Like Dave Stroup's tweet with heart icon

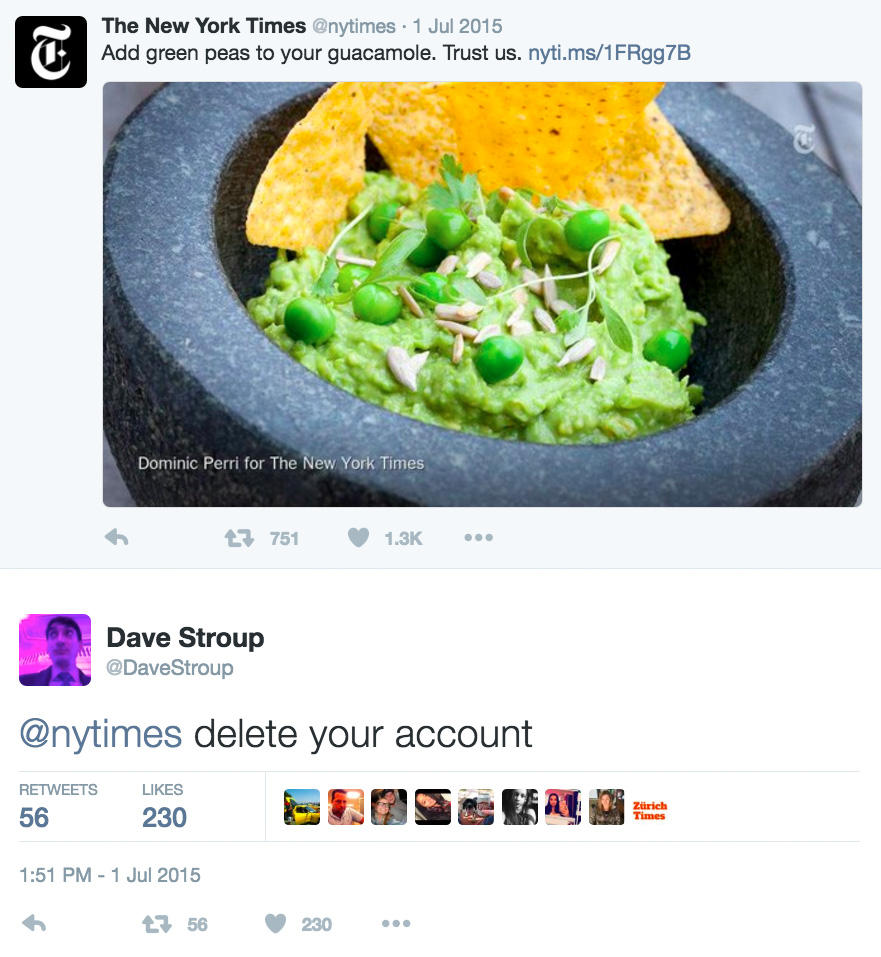coord(276,924)
